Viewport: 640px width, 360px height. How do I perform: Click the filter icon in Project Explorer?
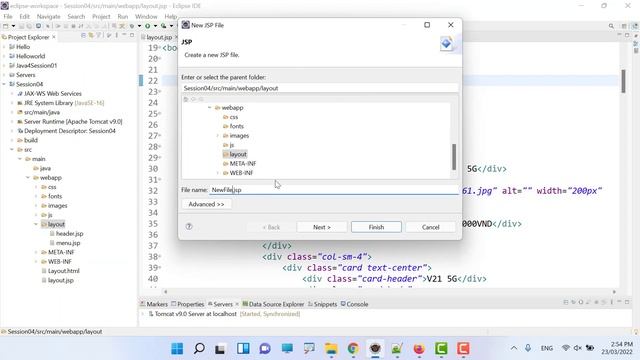[98, 36]
